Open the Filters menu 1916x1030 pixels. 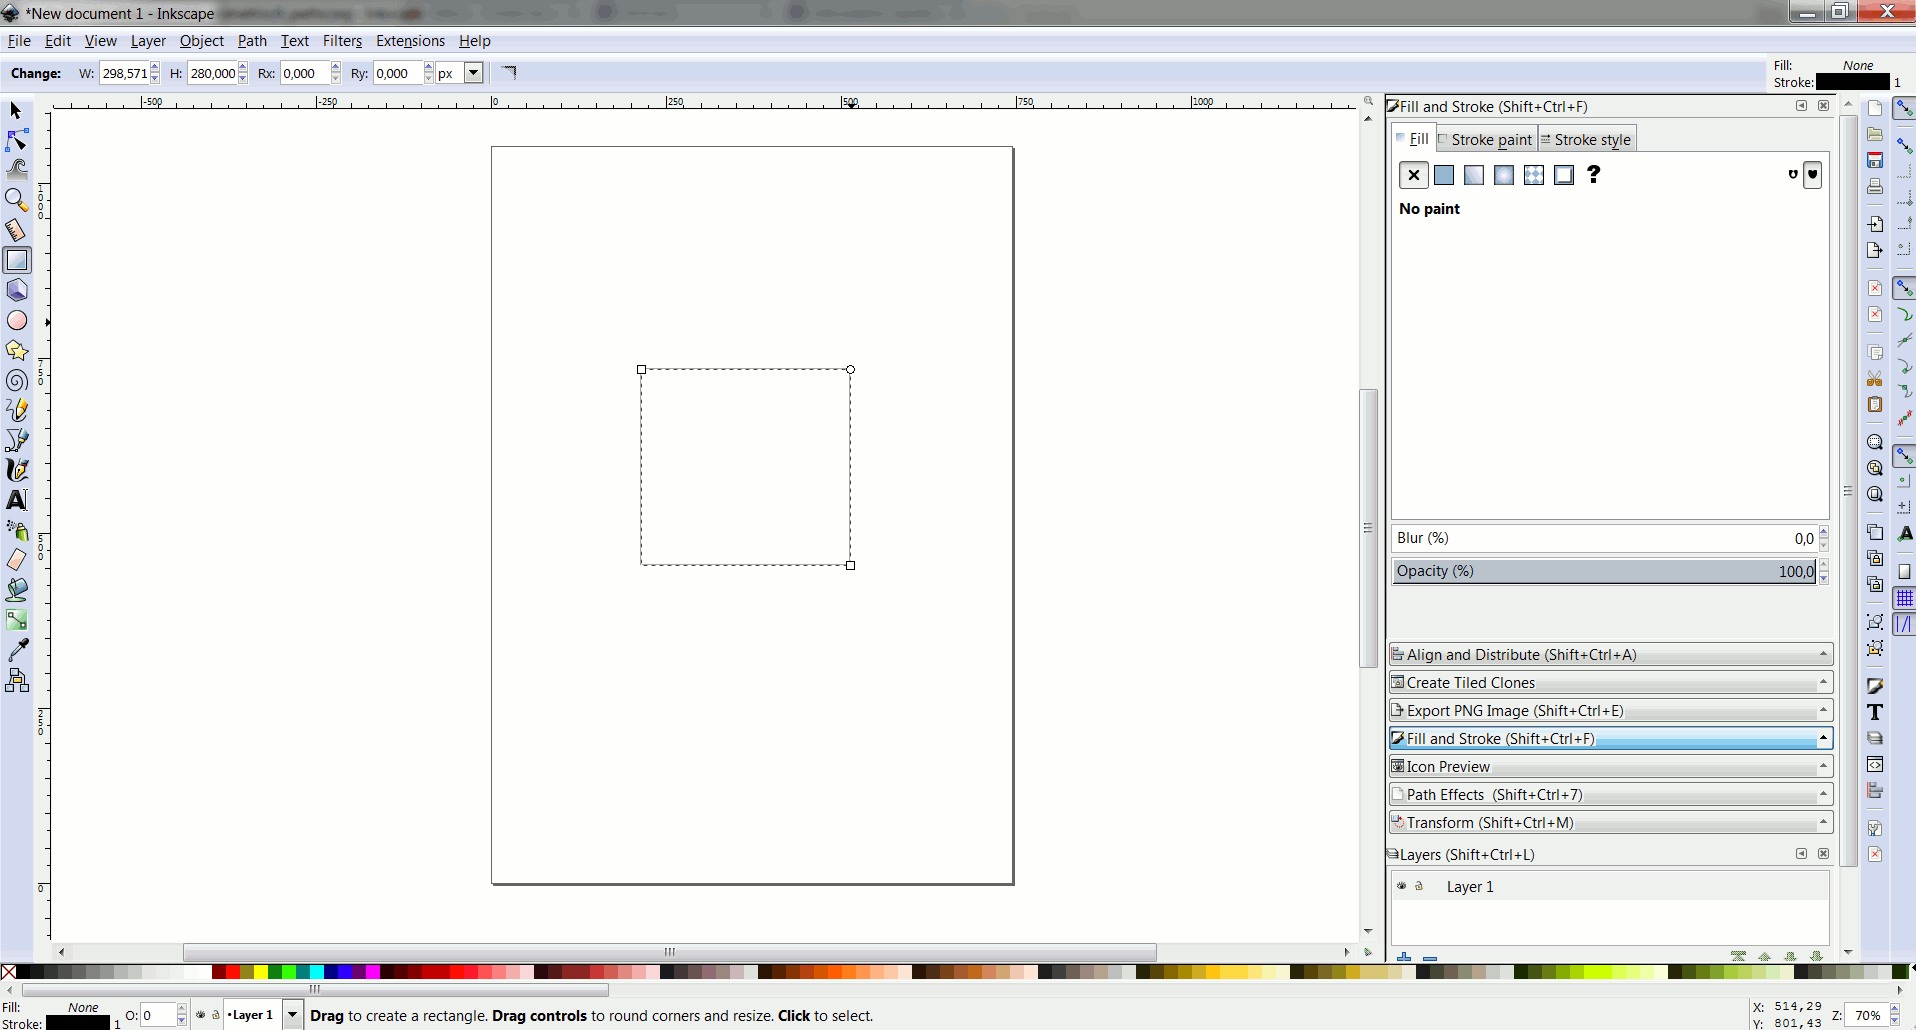point(342,41)
